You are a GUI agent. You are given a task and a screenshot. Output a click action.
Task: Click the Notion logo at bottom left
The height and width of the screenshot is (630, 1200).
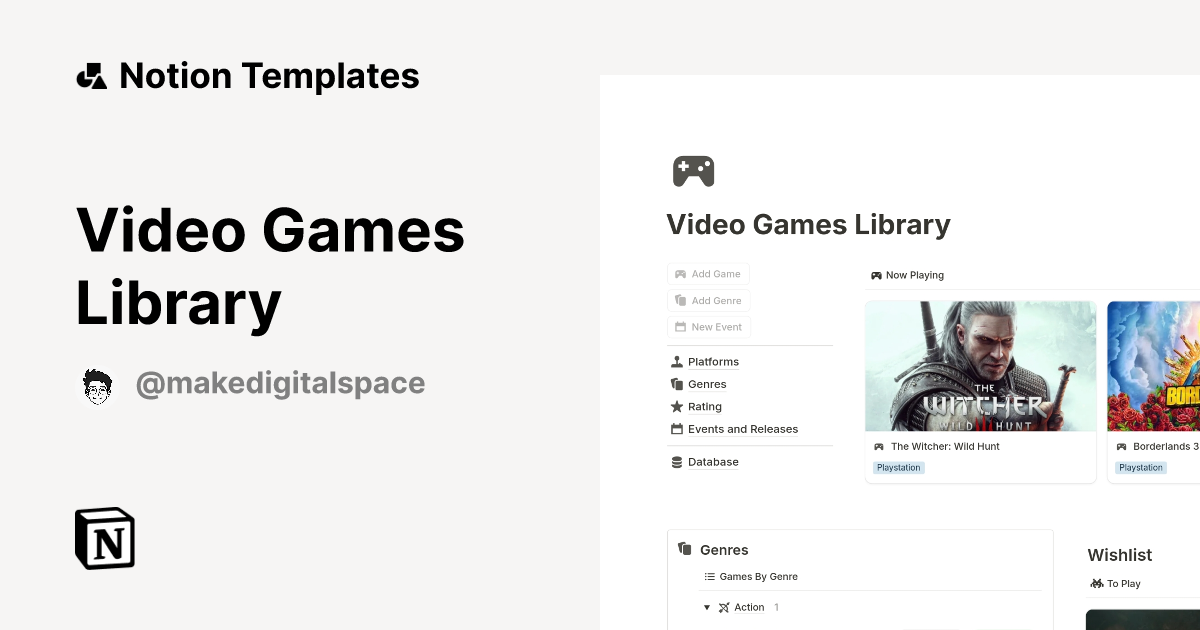point(103,538)
